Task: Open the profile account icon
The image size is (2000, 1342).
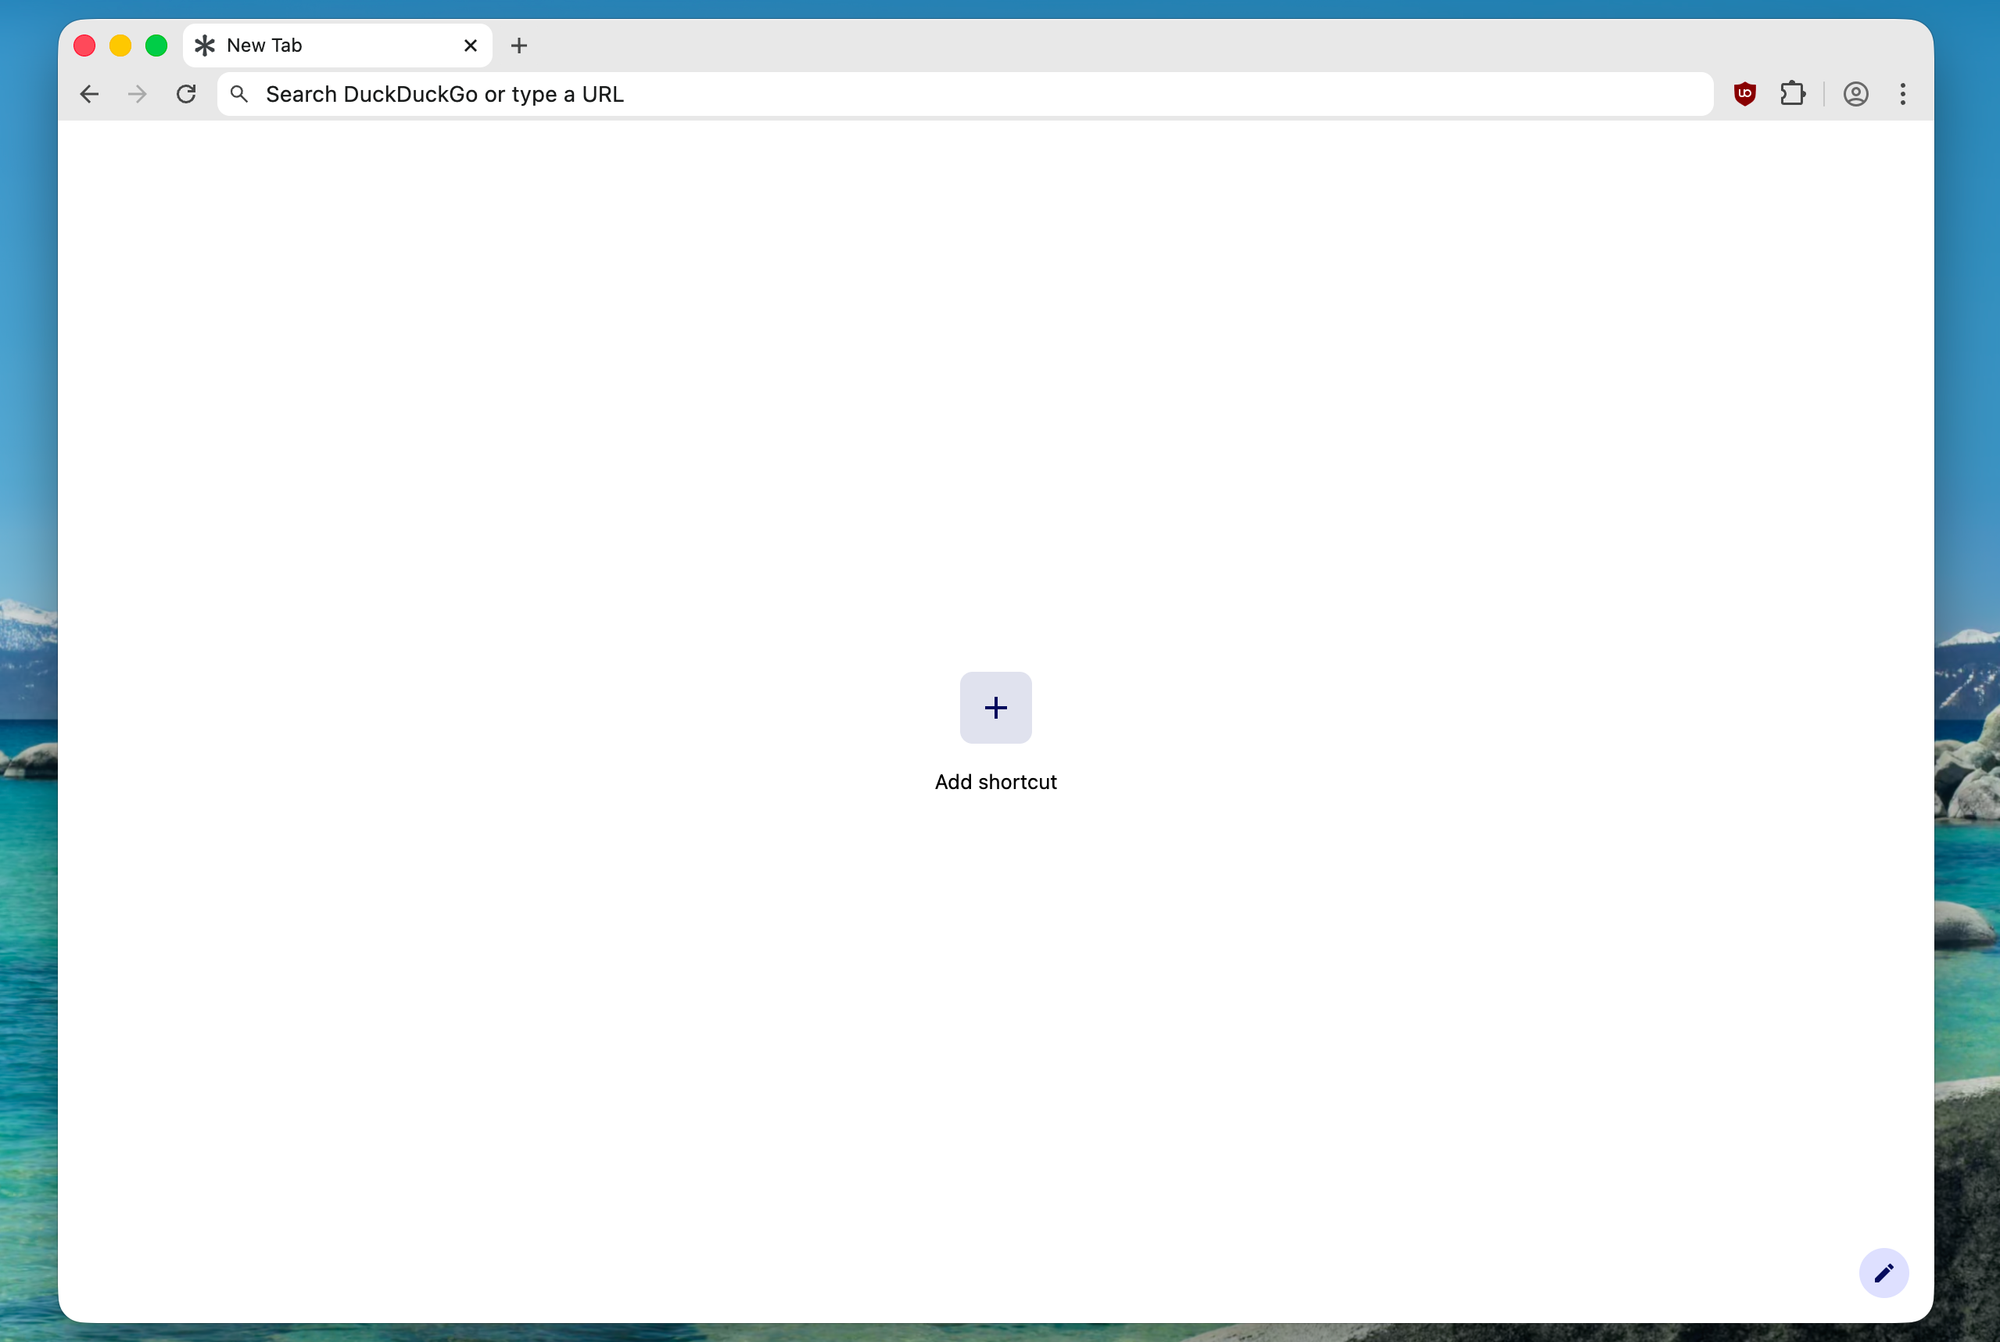Action: pos(1856,94)
